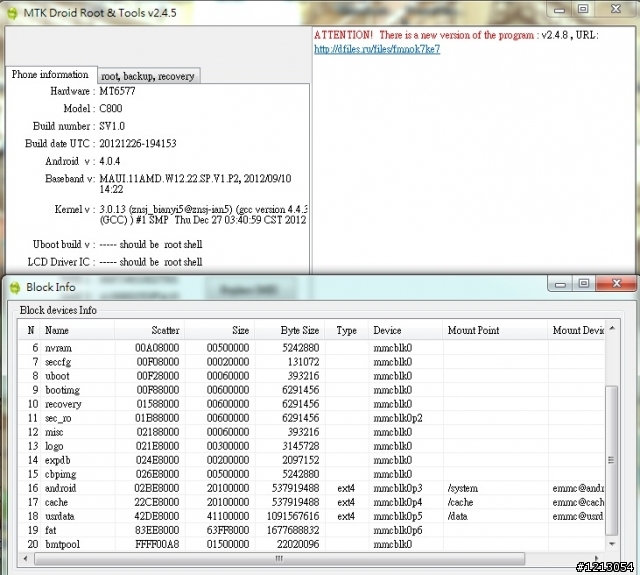The image size is (640, 575).
Task: Click the FFFF00A8 scatter value
Action: (x=157, y=544)
